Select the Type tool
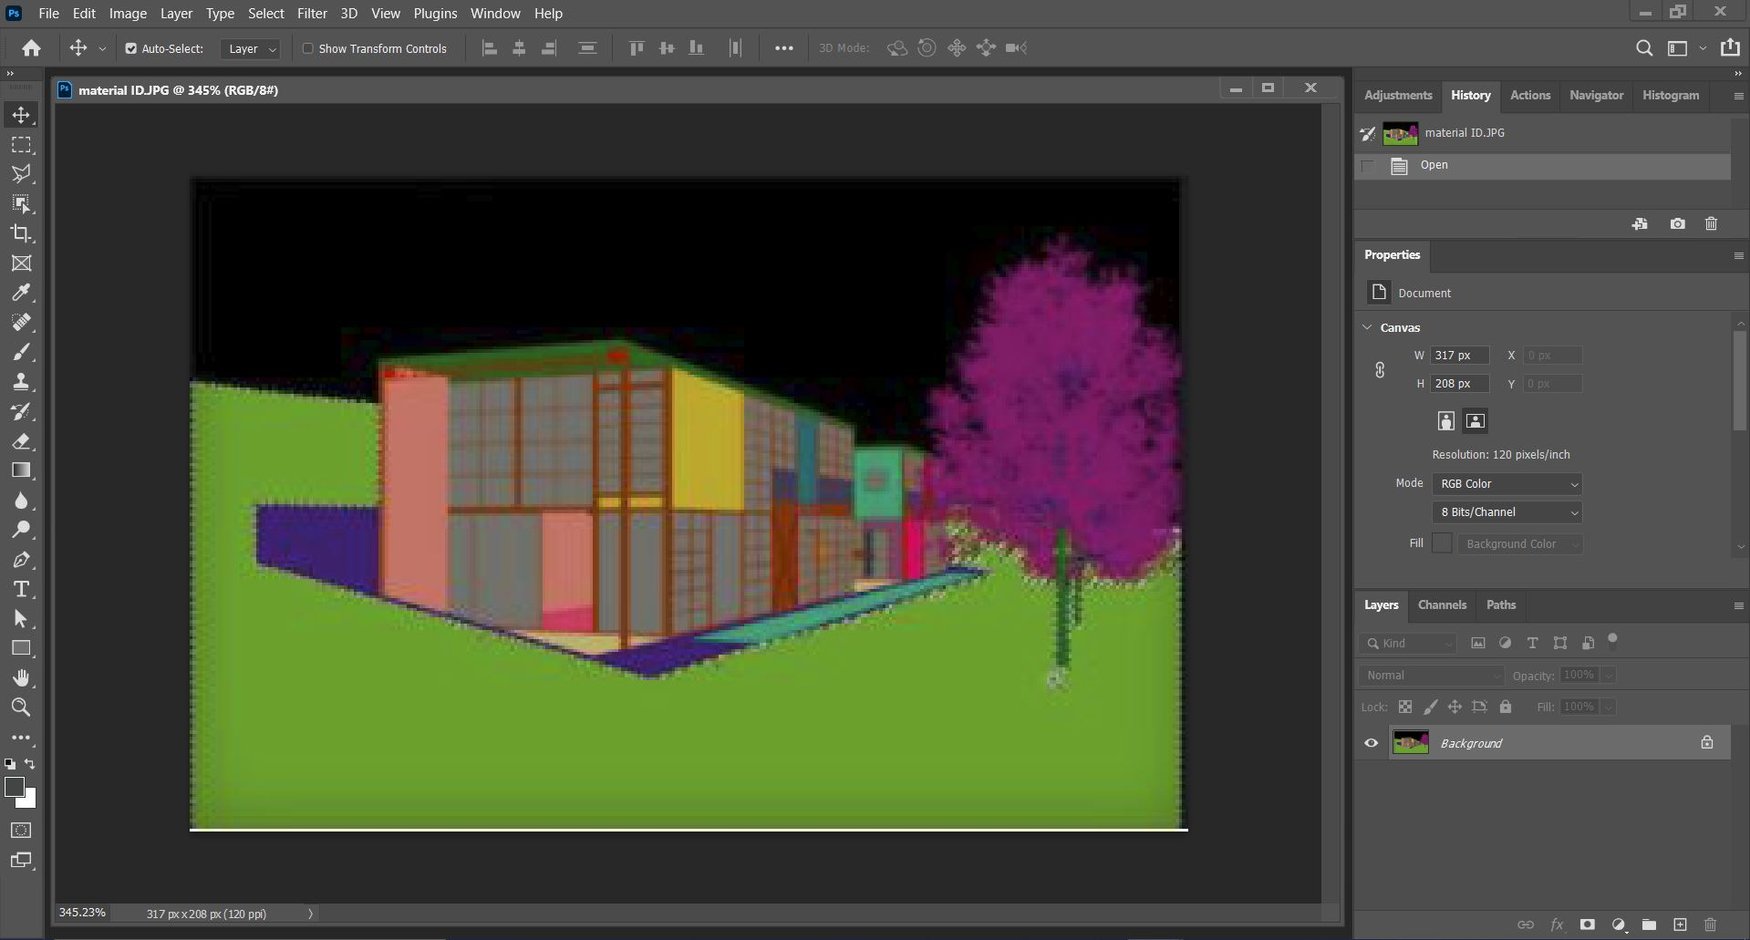Viewport: 1750px width, 940px height. tap(22, 589)
